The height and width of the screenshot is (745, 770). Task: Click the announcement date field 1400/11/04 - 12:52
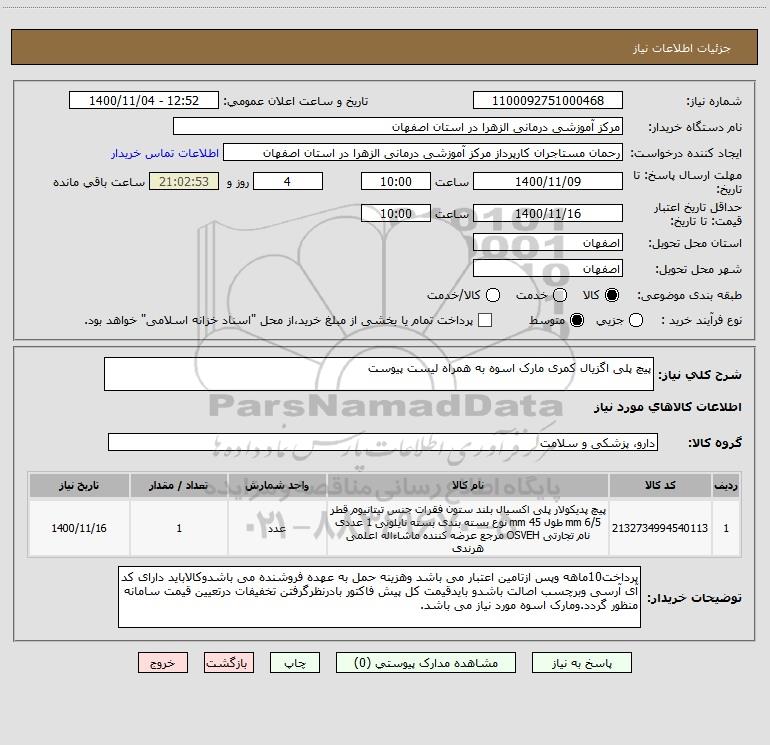(144, 101)
